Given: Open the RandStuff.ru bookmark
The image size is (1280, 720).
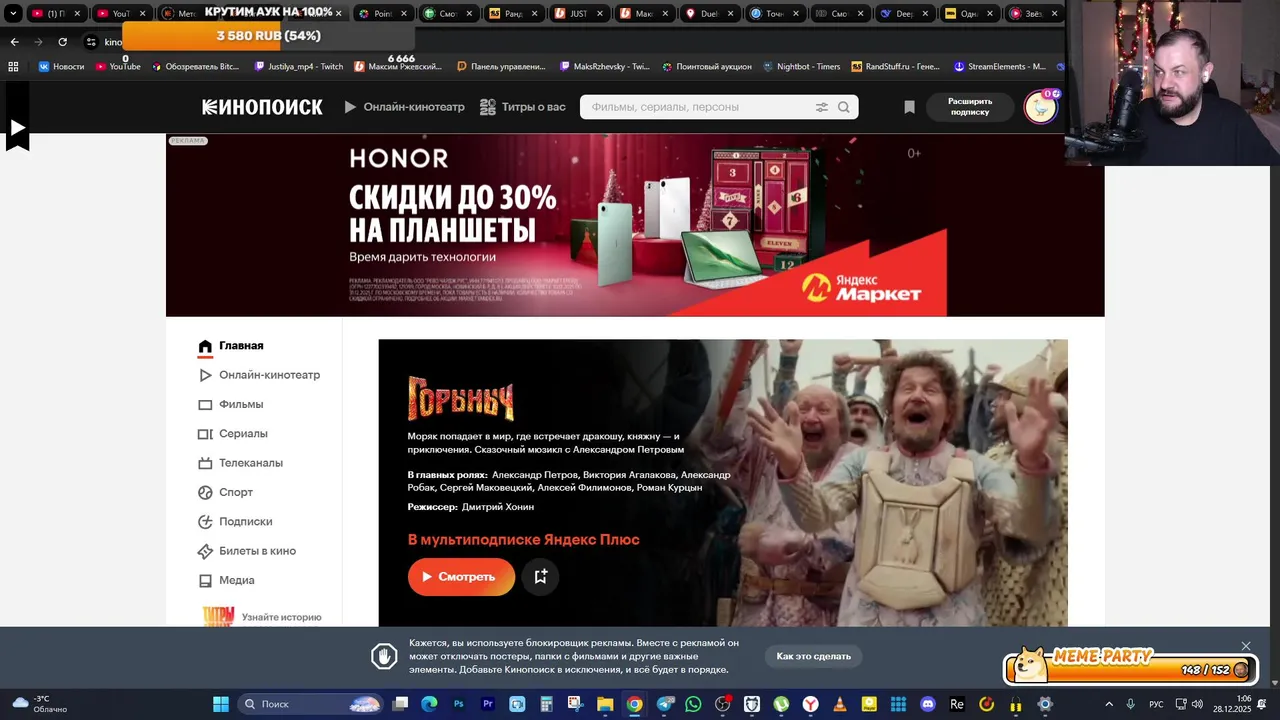Looking at the screenshot, I should pyautogui.click(x=896, y=66).
